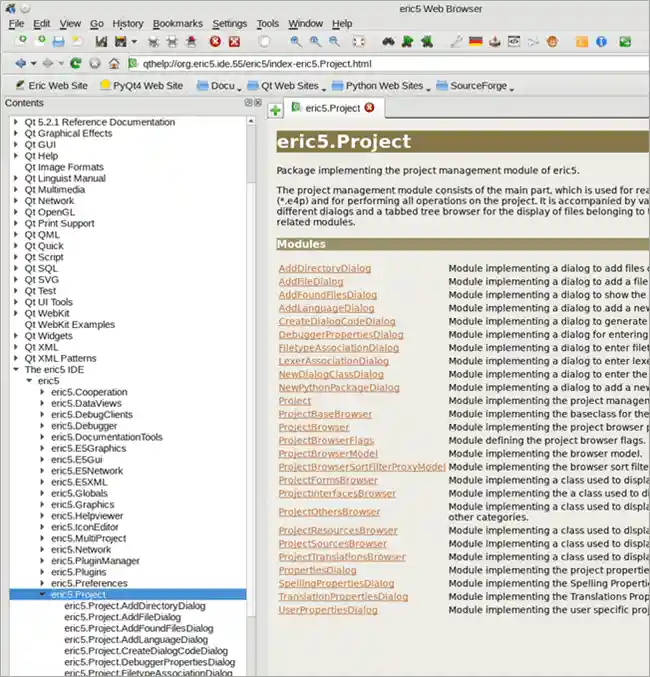Screen dimensions: 650x677
Task: Open the Settings menu
Action: click(x=229, y=23)
